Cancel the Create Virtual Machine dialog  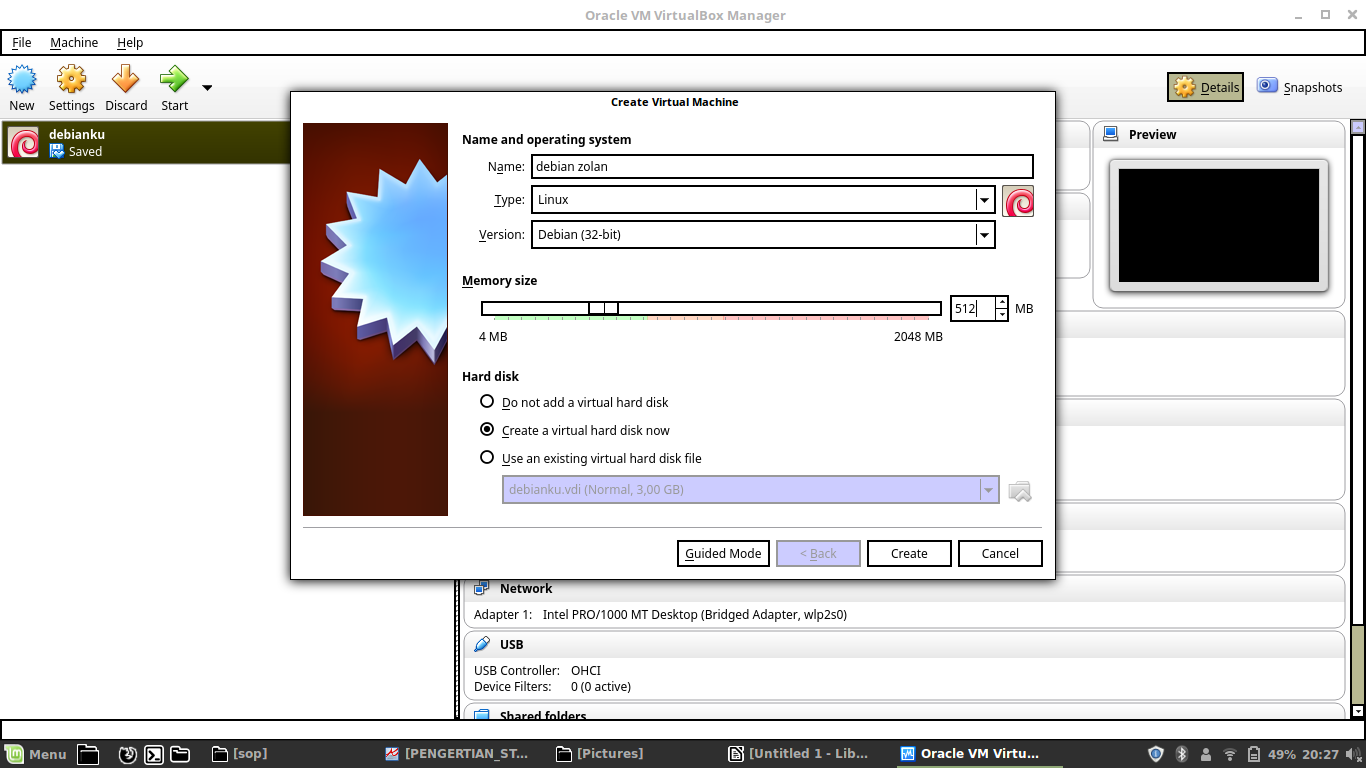[1000, 553]
